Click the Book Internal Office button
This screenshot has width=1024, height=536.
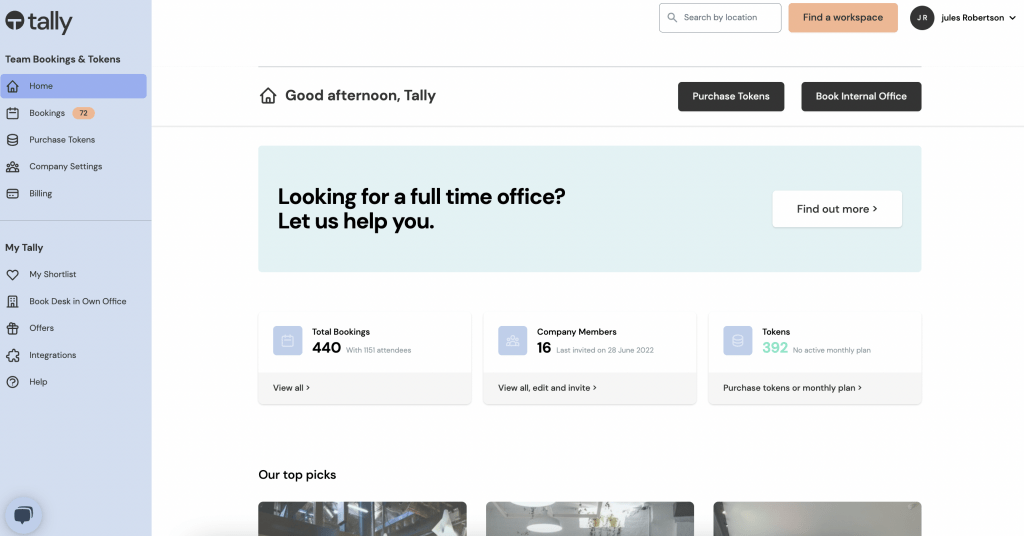(x=861, y=97)
